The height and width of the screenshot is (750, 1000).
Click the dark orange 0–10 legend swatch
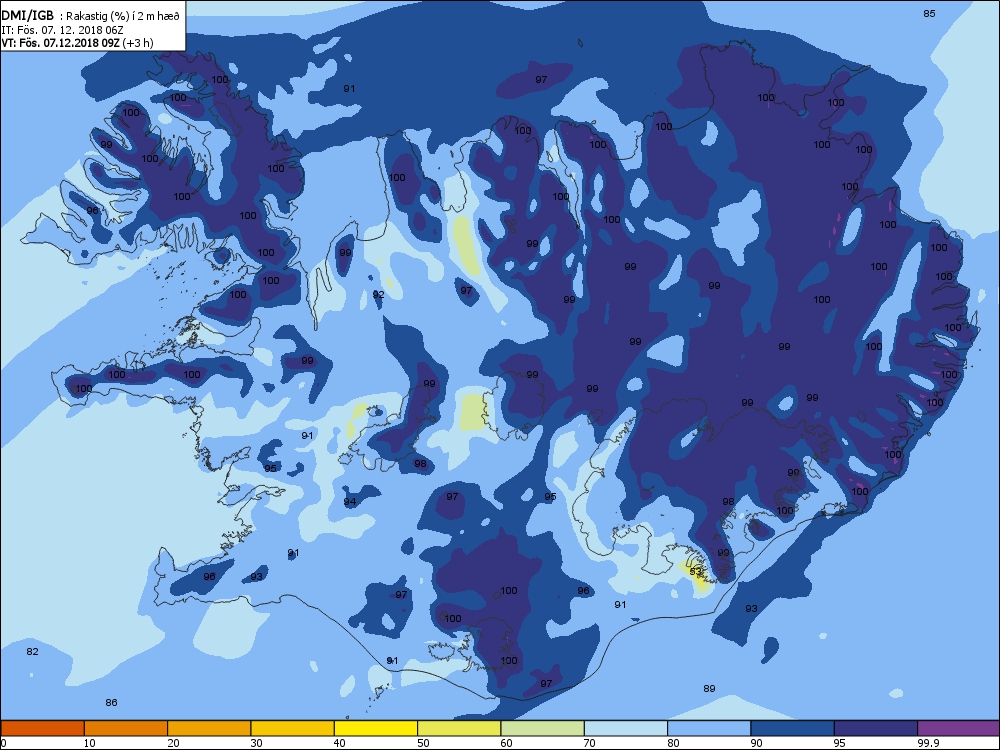(x=42, y=728)
